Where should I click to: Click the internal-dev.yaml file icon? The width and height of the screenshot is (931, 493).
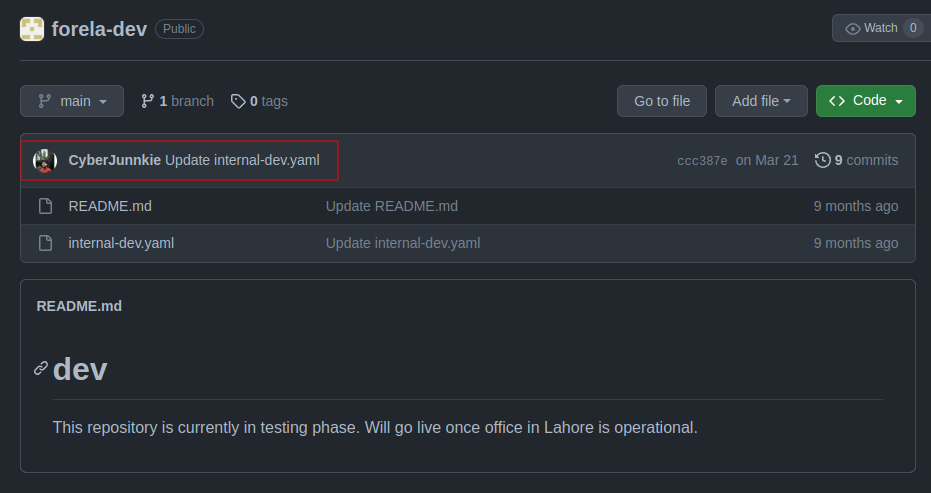(x=45, y=243)
